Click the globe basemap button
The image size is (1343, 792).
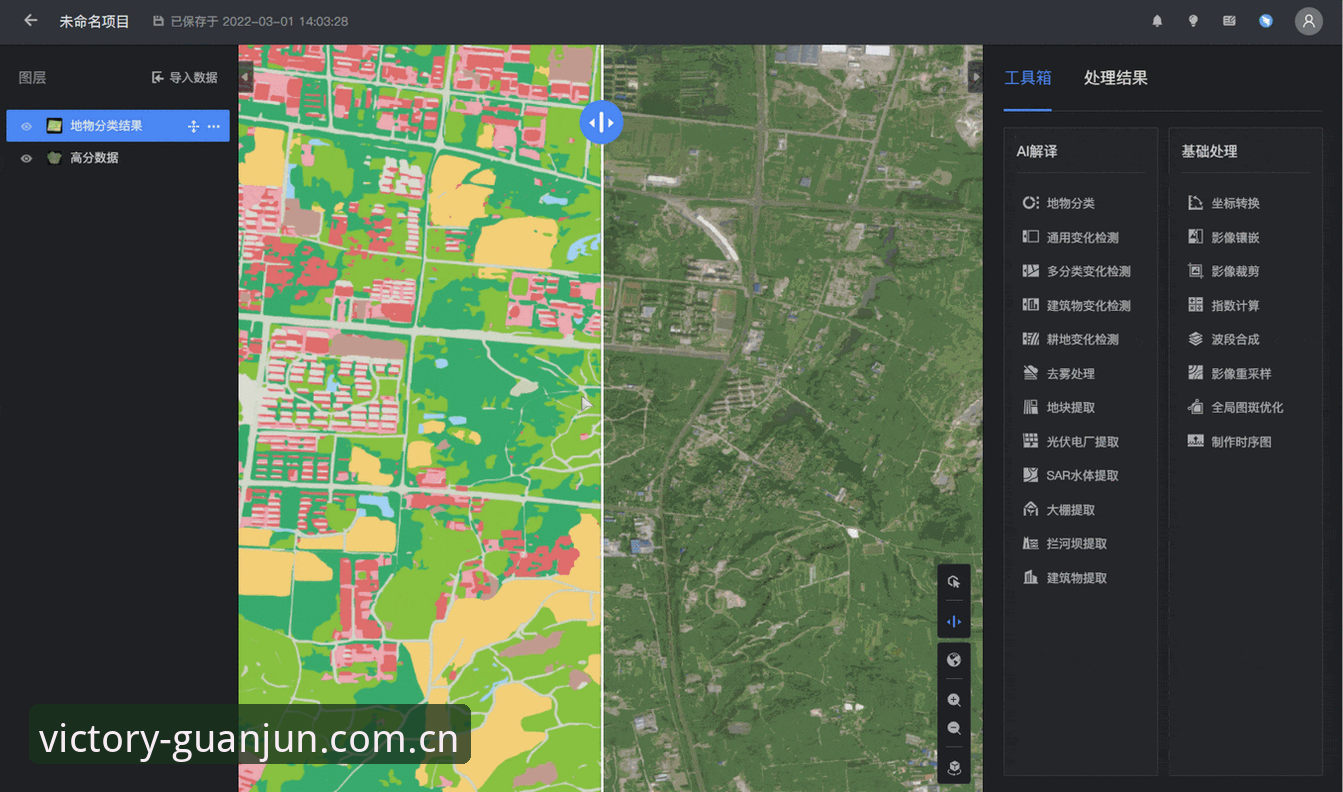(x=954, y=660)
